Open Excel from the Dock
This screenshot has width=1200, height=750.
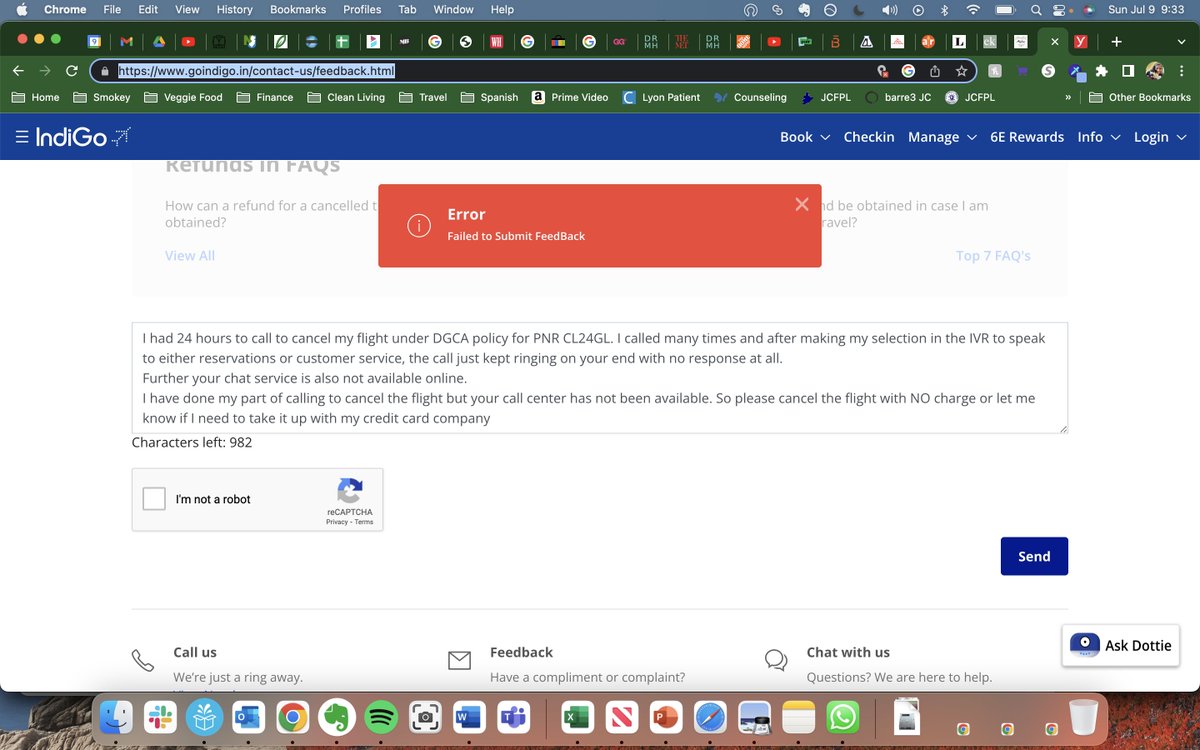pyautogui.click(x=578, y=717)
